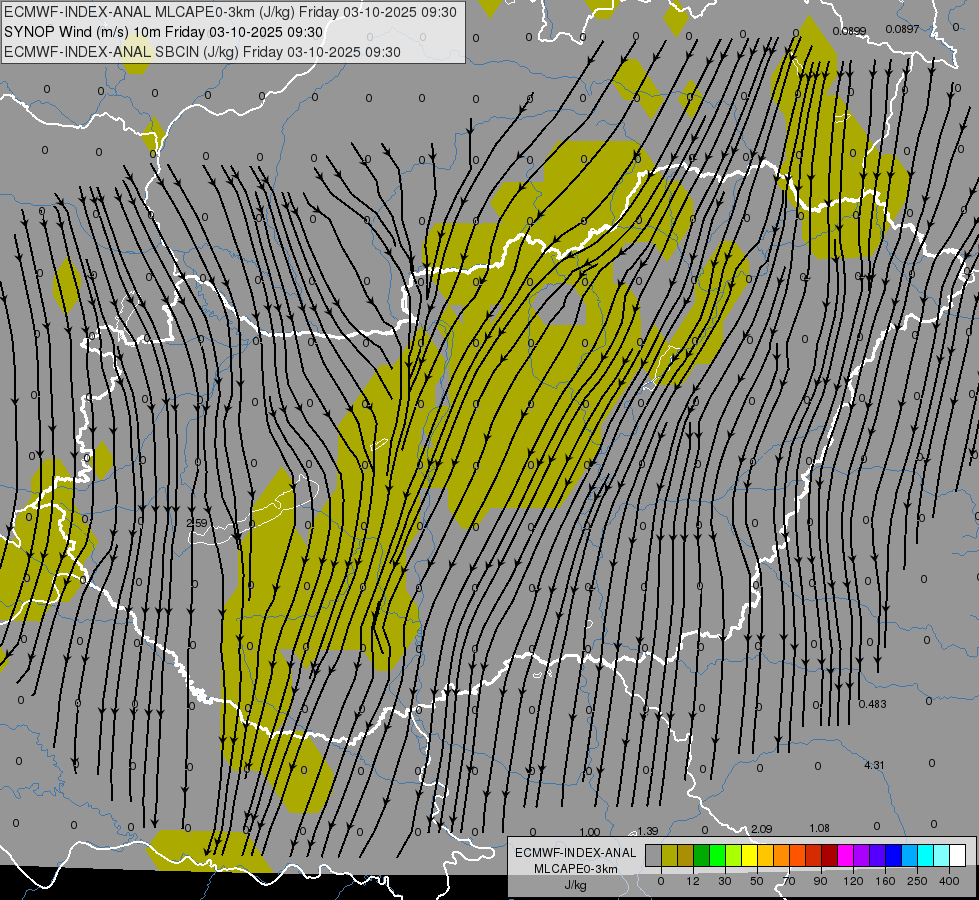The width and height of the screenshot is (979, 900).
Task: Click the J/kg unit label in legend
Action: (575, 884)
